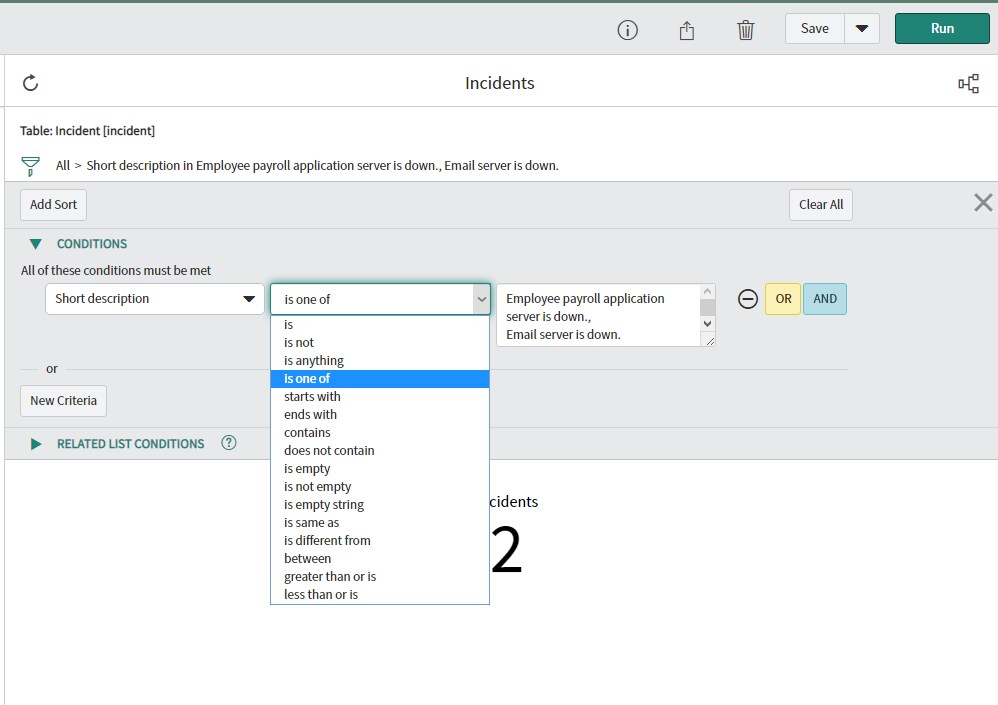
Task: Open the Short description field dropdown
Action: (155, 299)
